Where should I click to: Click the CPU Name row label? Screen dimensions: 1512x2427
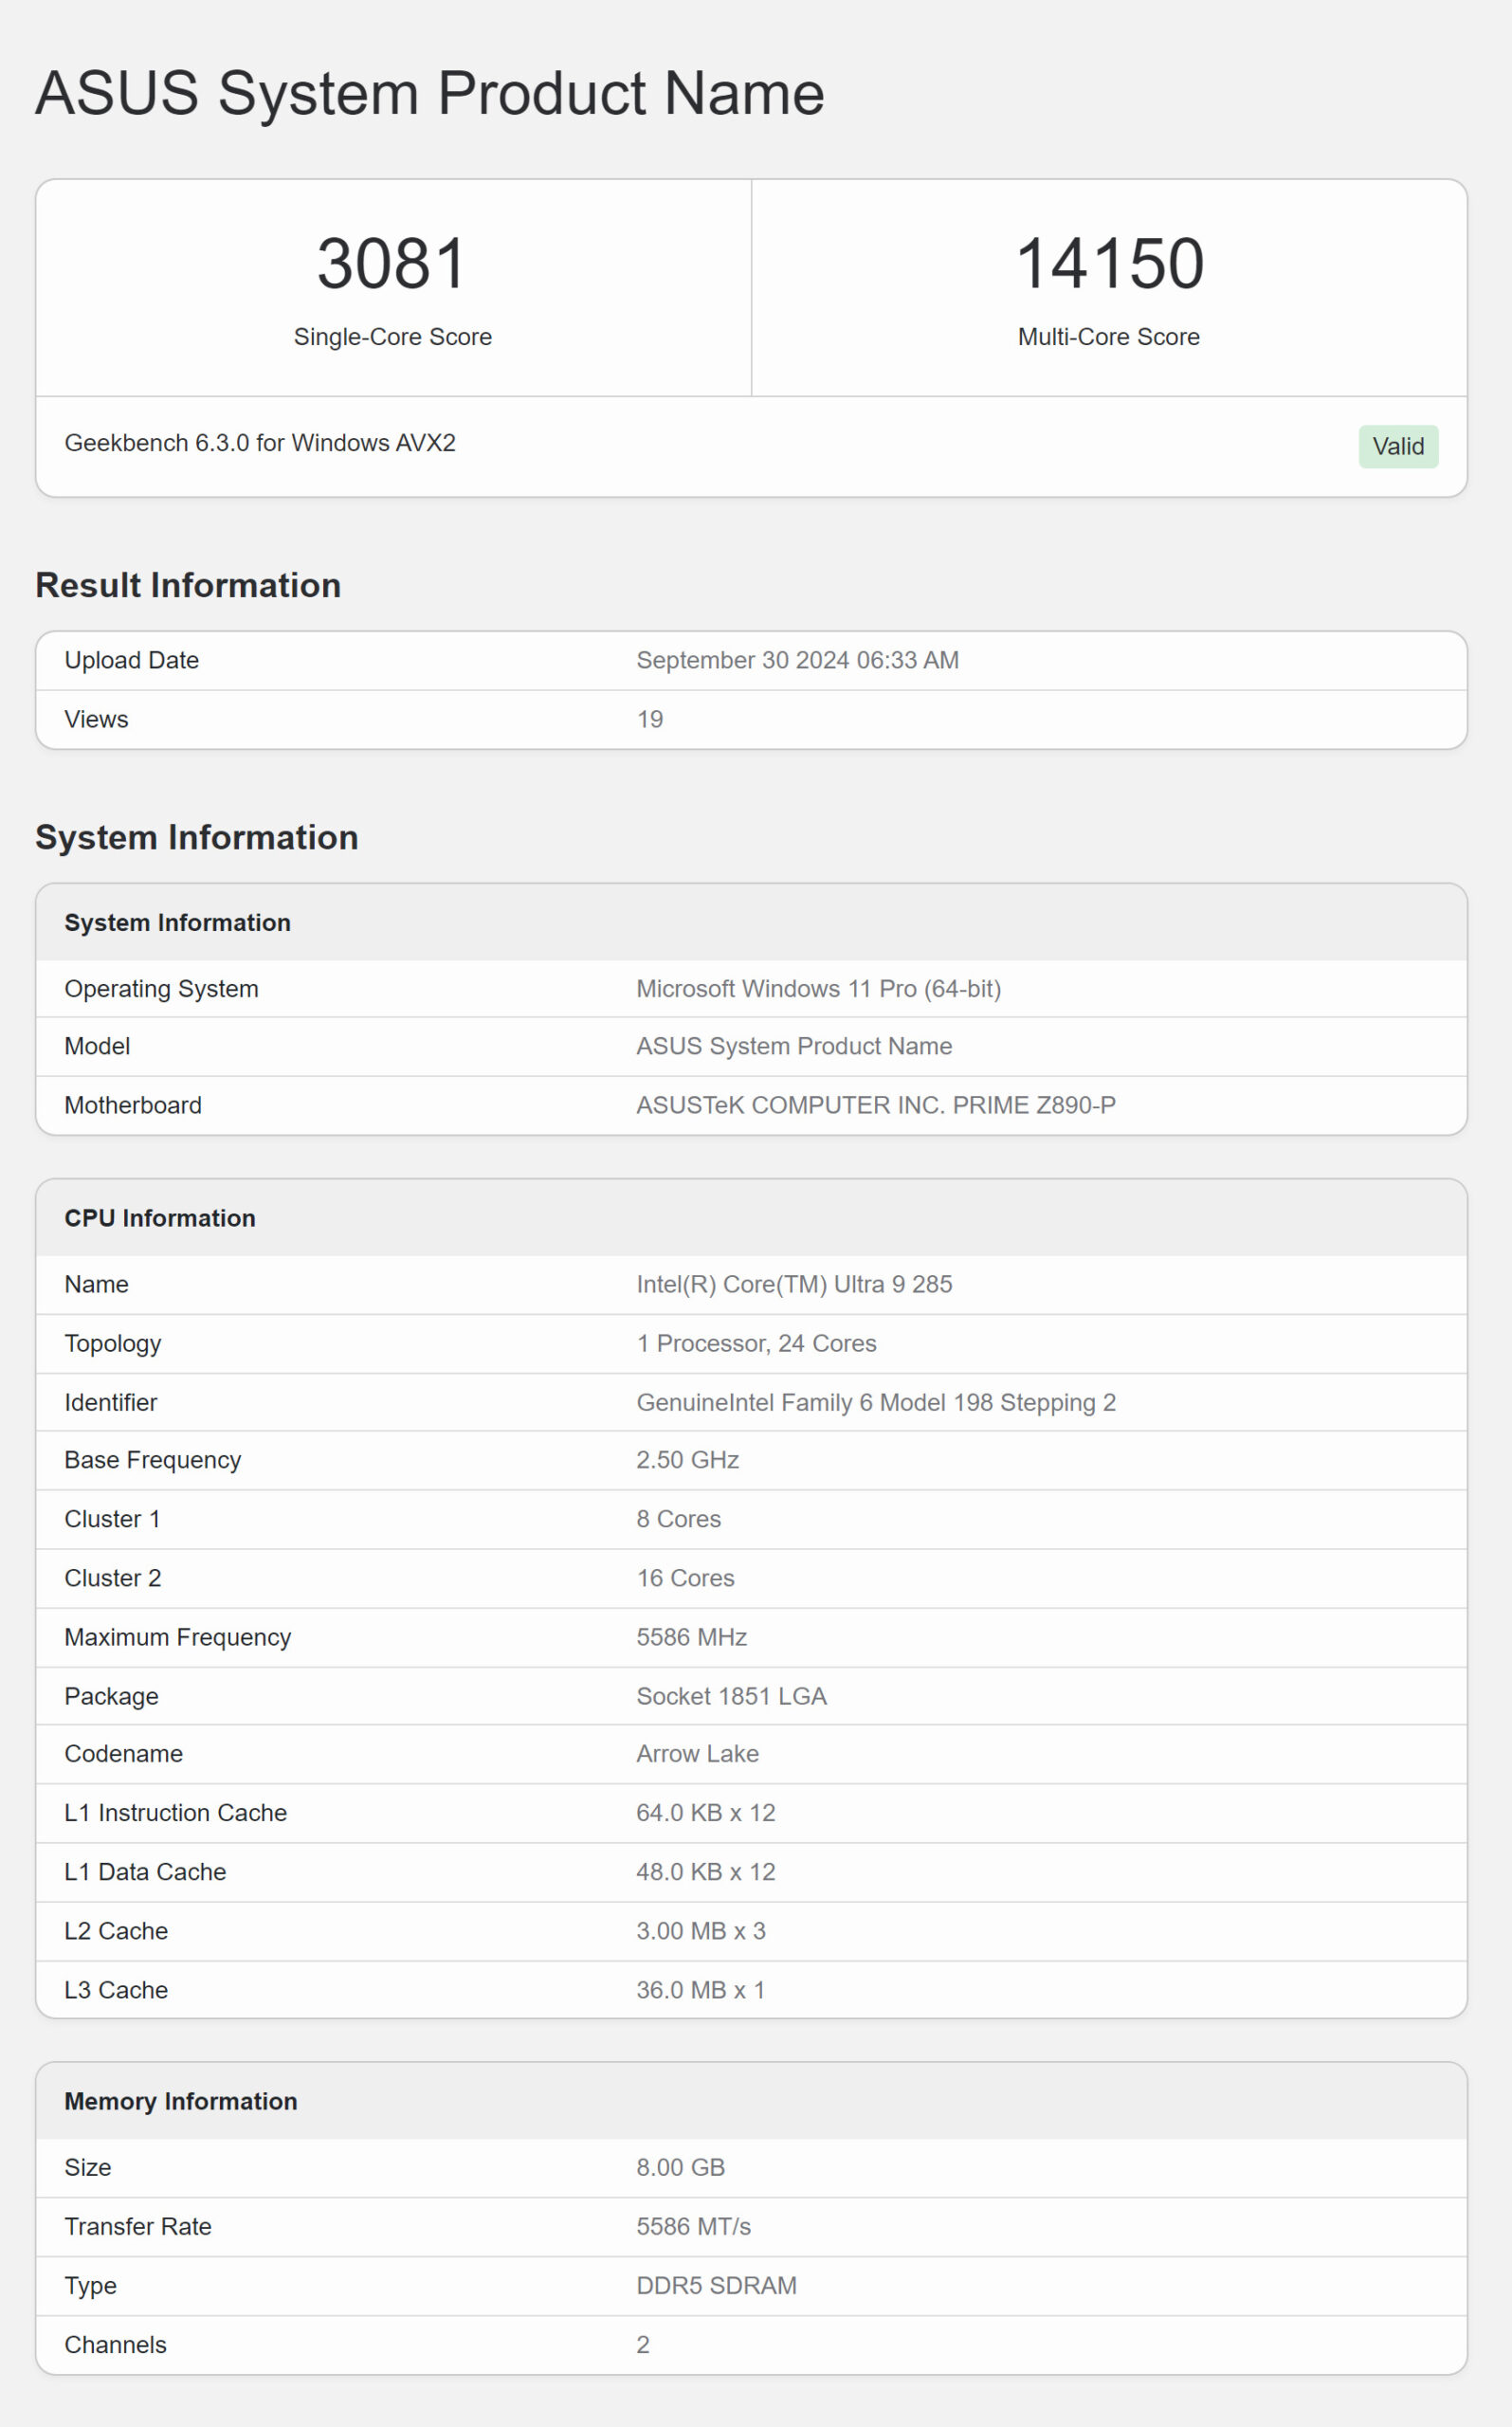(x=96, y=1284)
